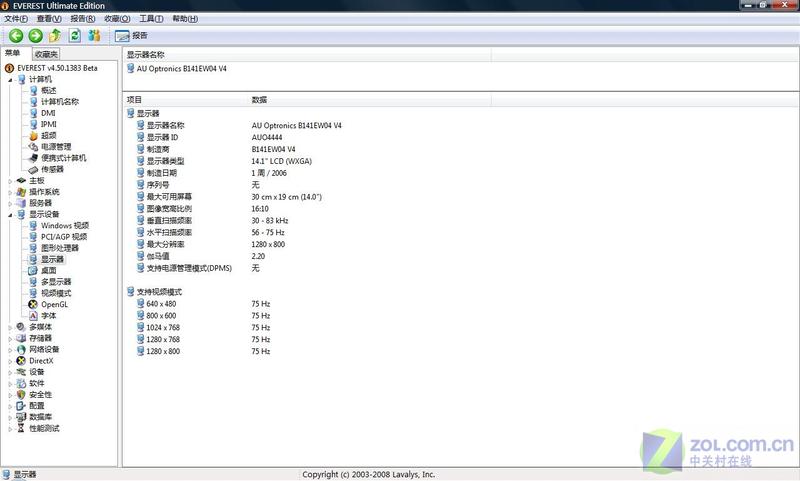800x481 pixels.
Task: Click the 字体 font icon
Action: pos(33,316)
